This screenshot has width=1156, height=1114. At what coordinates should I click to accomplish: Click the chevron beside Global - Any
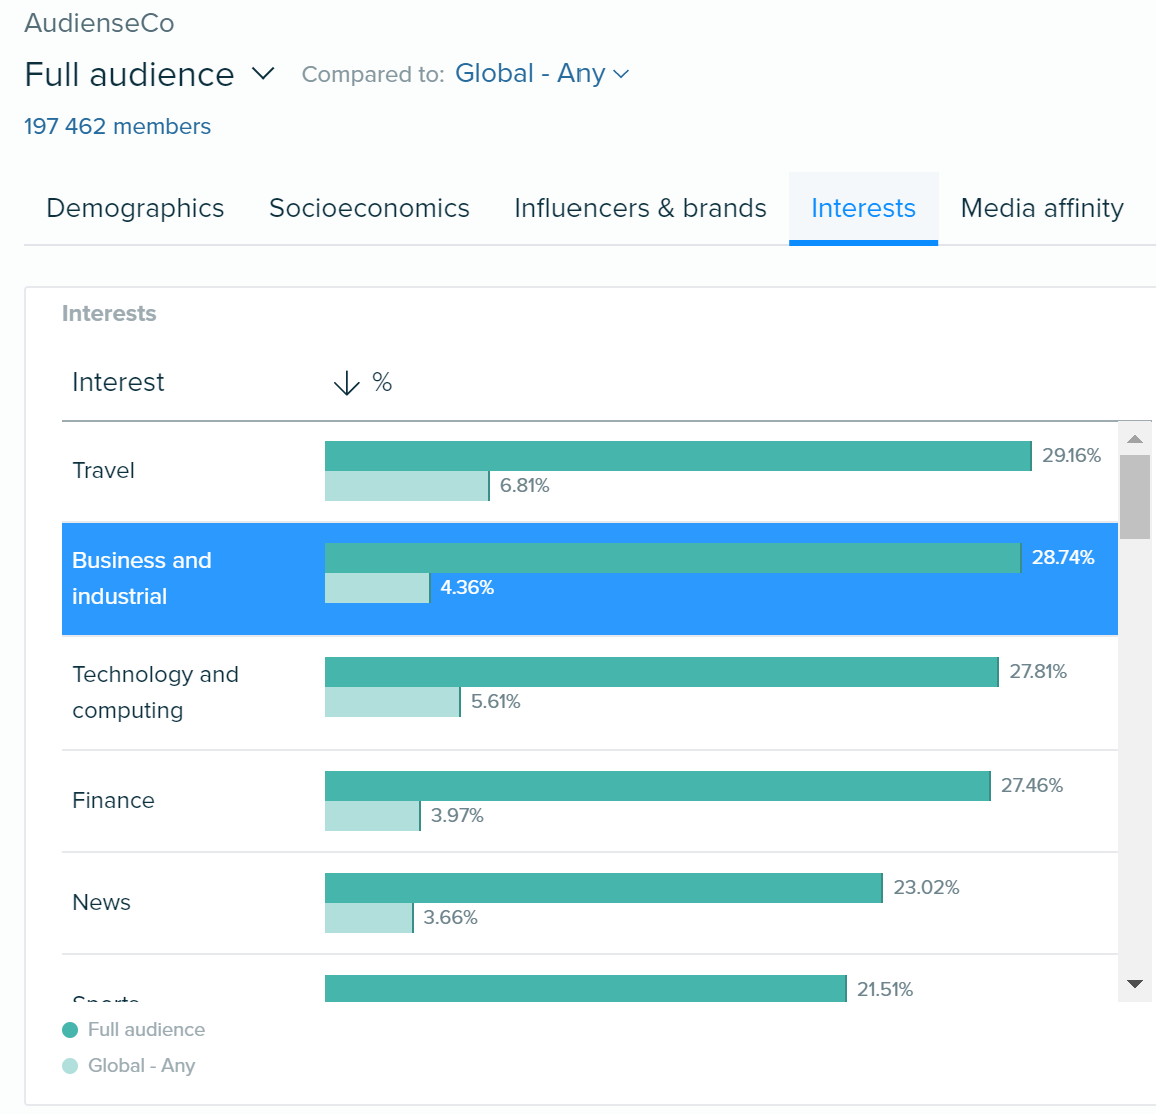coord(621,73)
